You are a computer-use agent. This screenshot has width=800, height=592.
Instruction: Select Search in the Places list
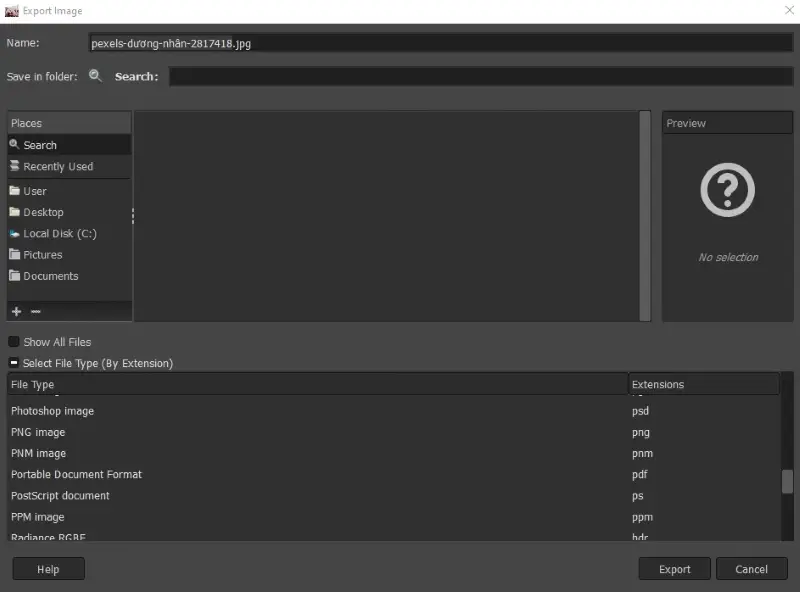click(69, 145)
